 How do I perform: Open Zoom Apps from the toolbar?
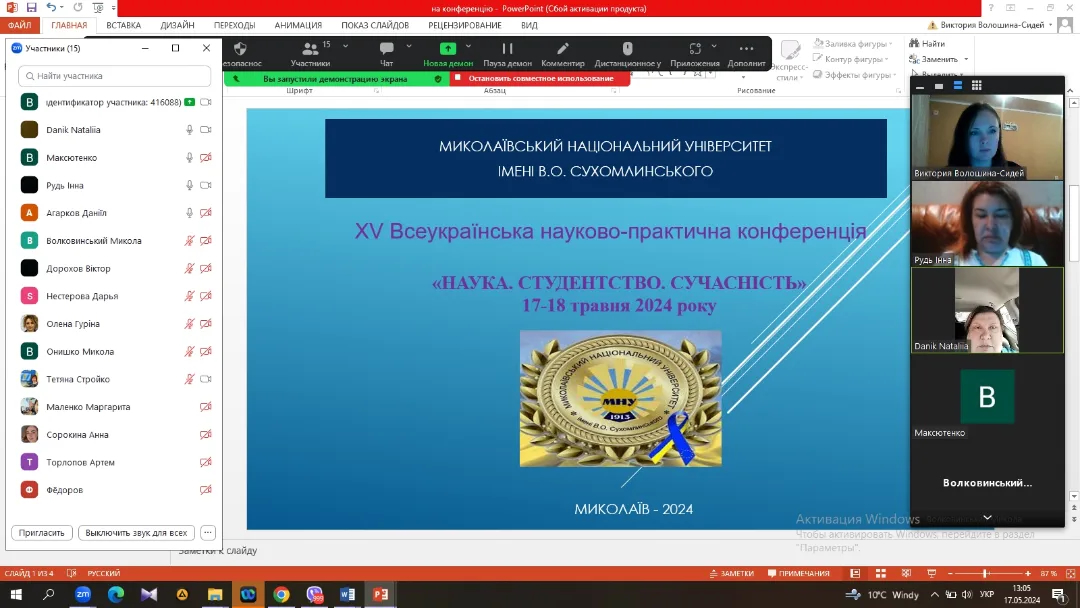[694, 49]
